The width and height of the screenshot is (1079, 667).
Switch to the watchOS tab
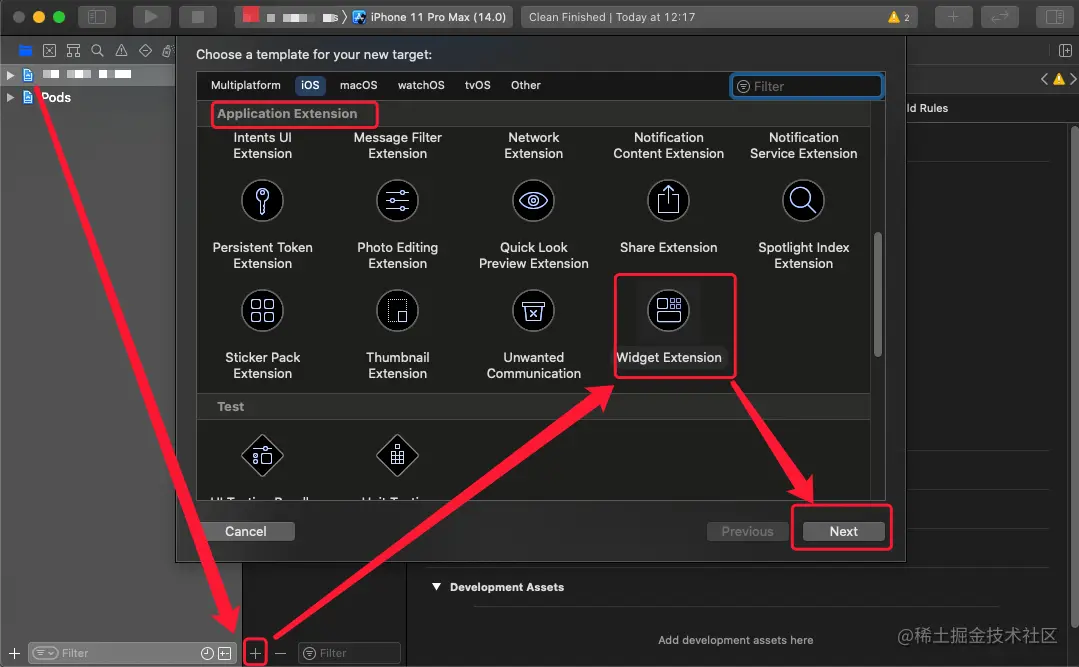click(420, 85)
